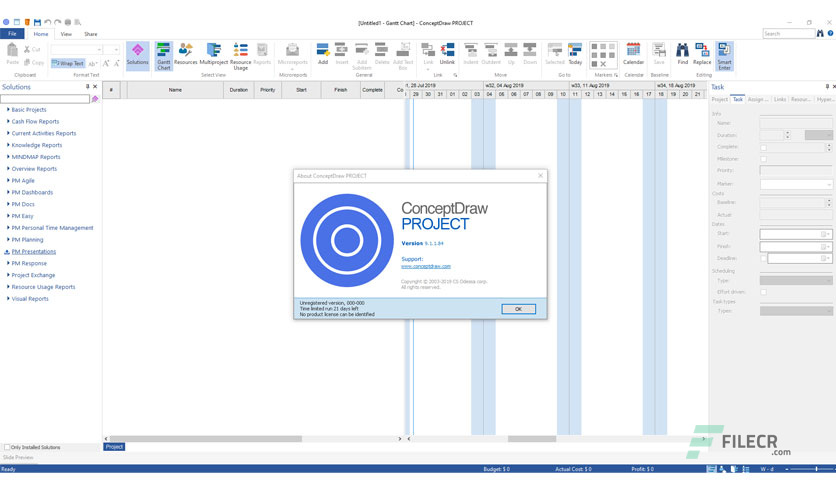Expand Current Activities Reports item
836x484 pixels.
point(8,133)
